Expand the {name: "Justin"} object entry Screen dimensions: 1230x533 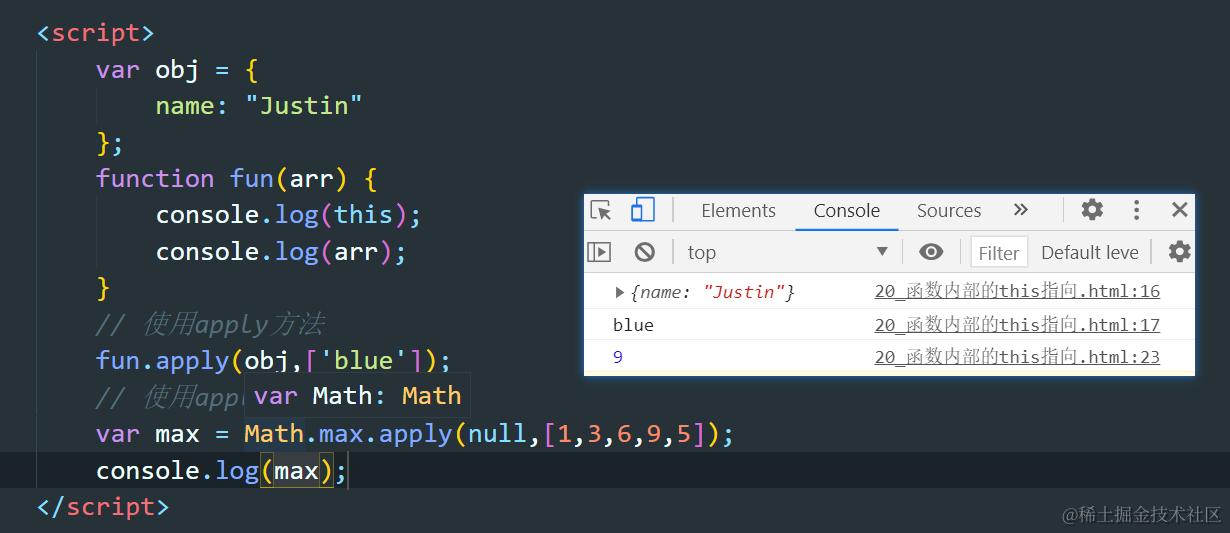pyautogui.click(x=620, y=292)
